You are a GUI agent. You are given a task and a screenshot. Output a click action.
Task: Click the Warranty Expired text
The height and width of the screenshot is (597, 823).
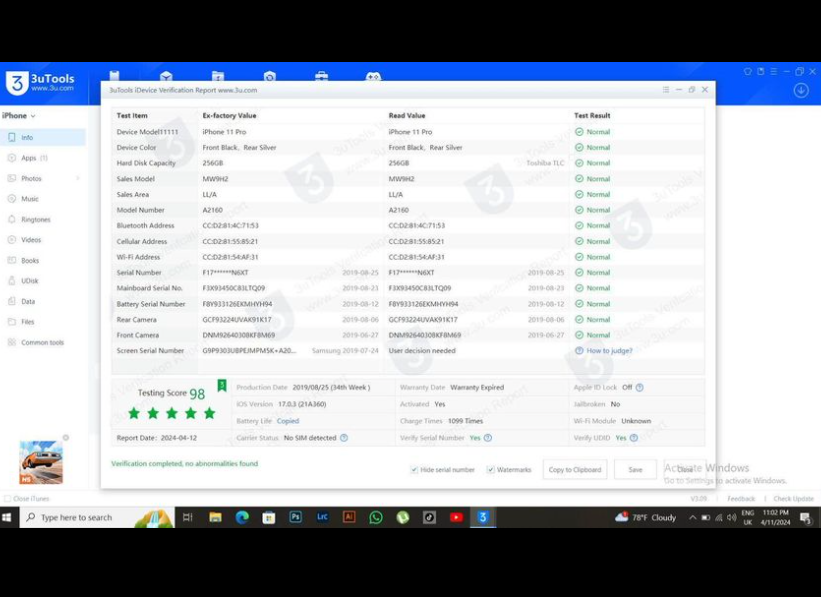coord(477,387)
